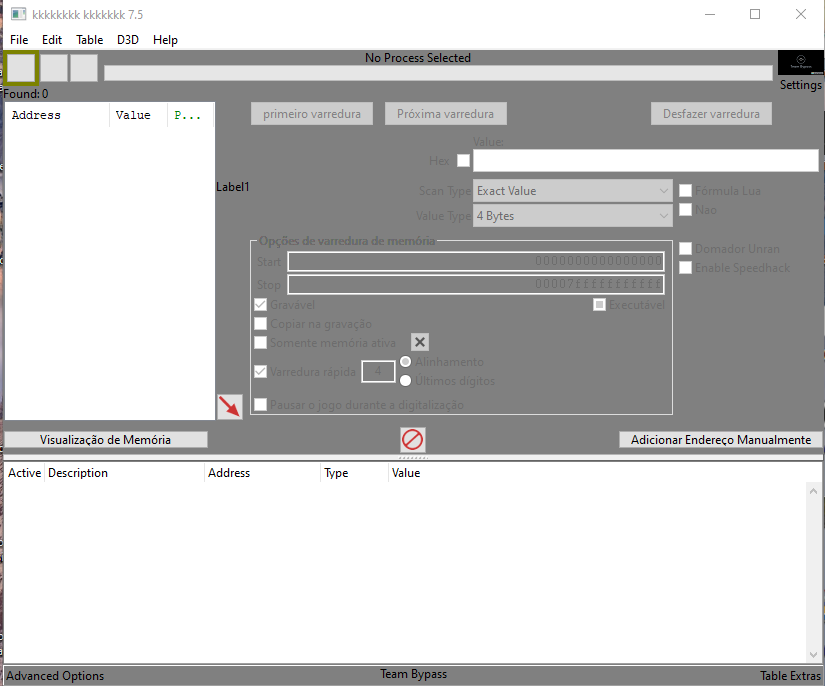Enable the Enable Speedhack checkbox
825x686 pixels.
click(x=686, y=267)
